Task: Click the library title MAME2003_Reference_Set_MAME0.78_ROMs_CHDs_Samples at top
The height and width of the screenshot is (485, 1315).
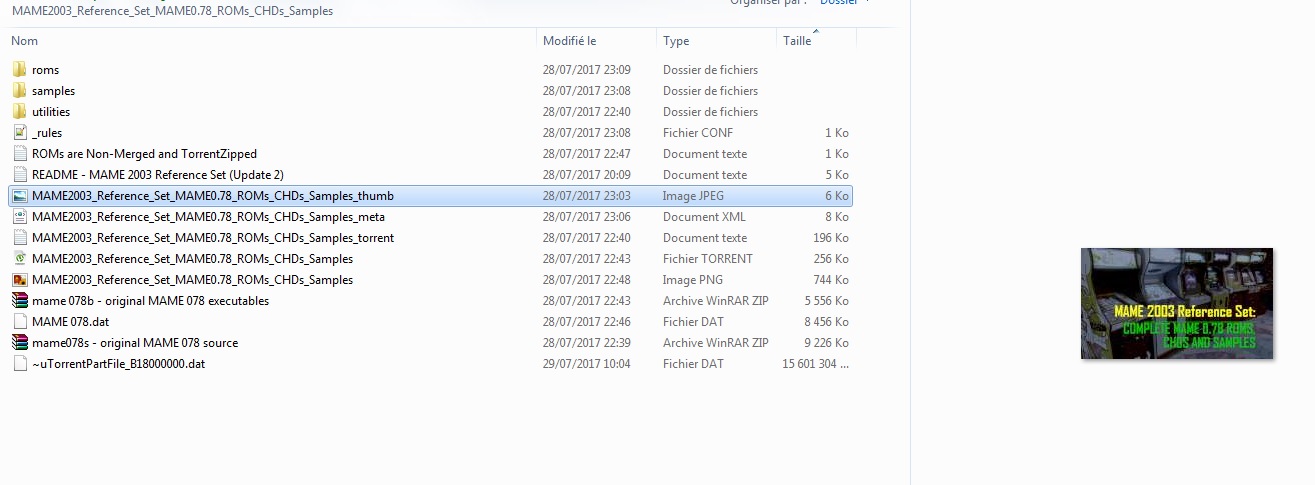Action: click(172, 11)
